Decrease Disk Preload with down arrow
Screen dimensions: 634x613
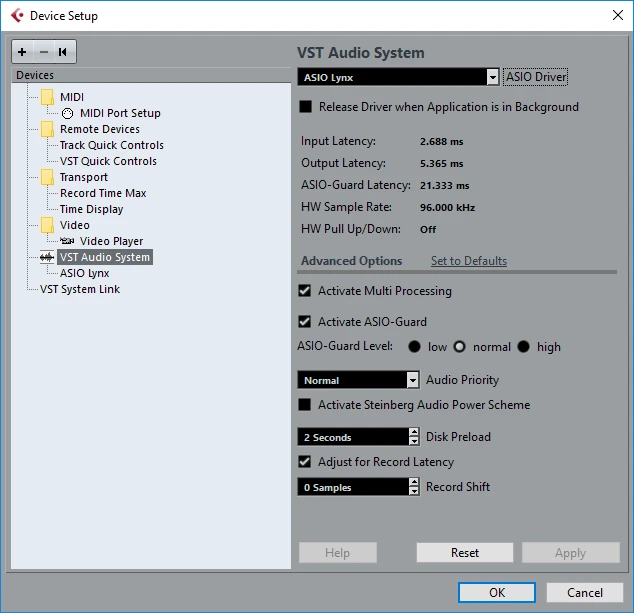(x=413, y=441)
